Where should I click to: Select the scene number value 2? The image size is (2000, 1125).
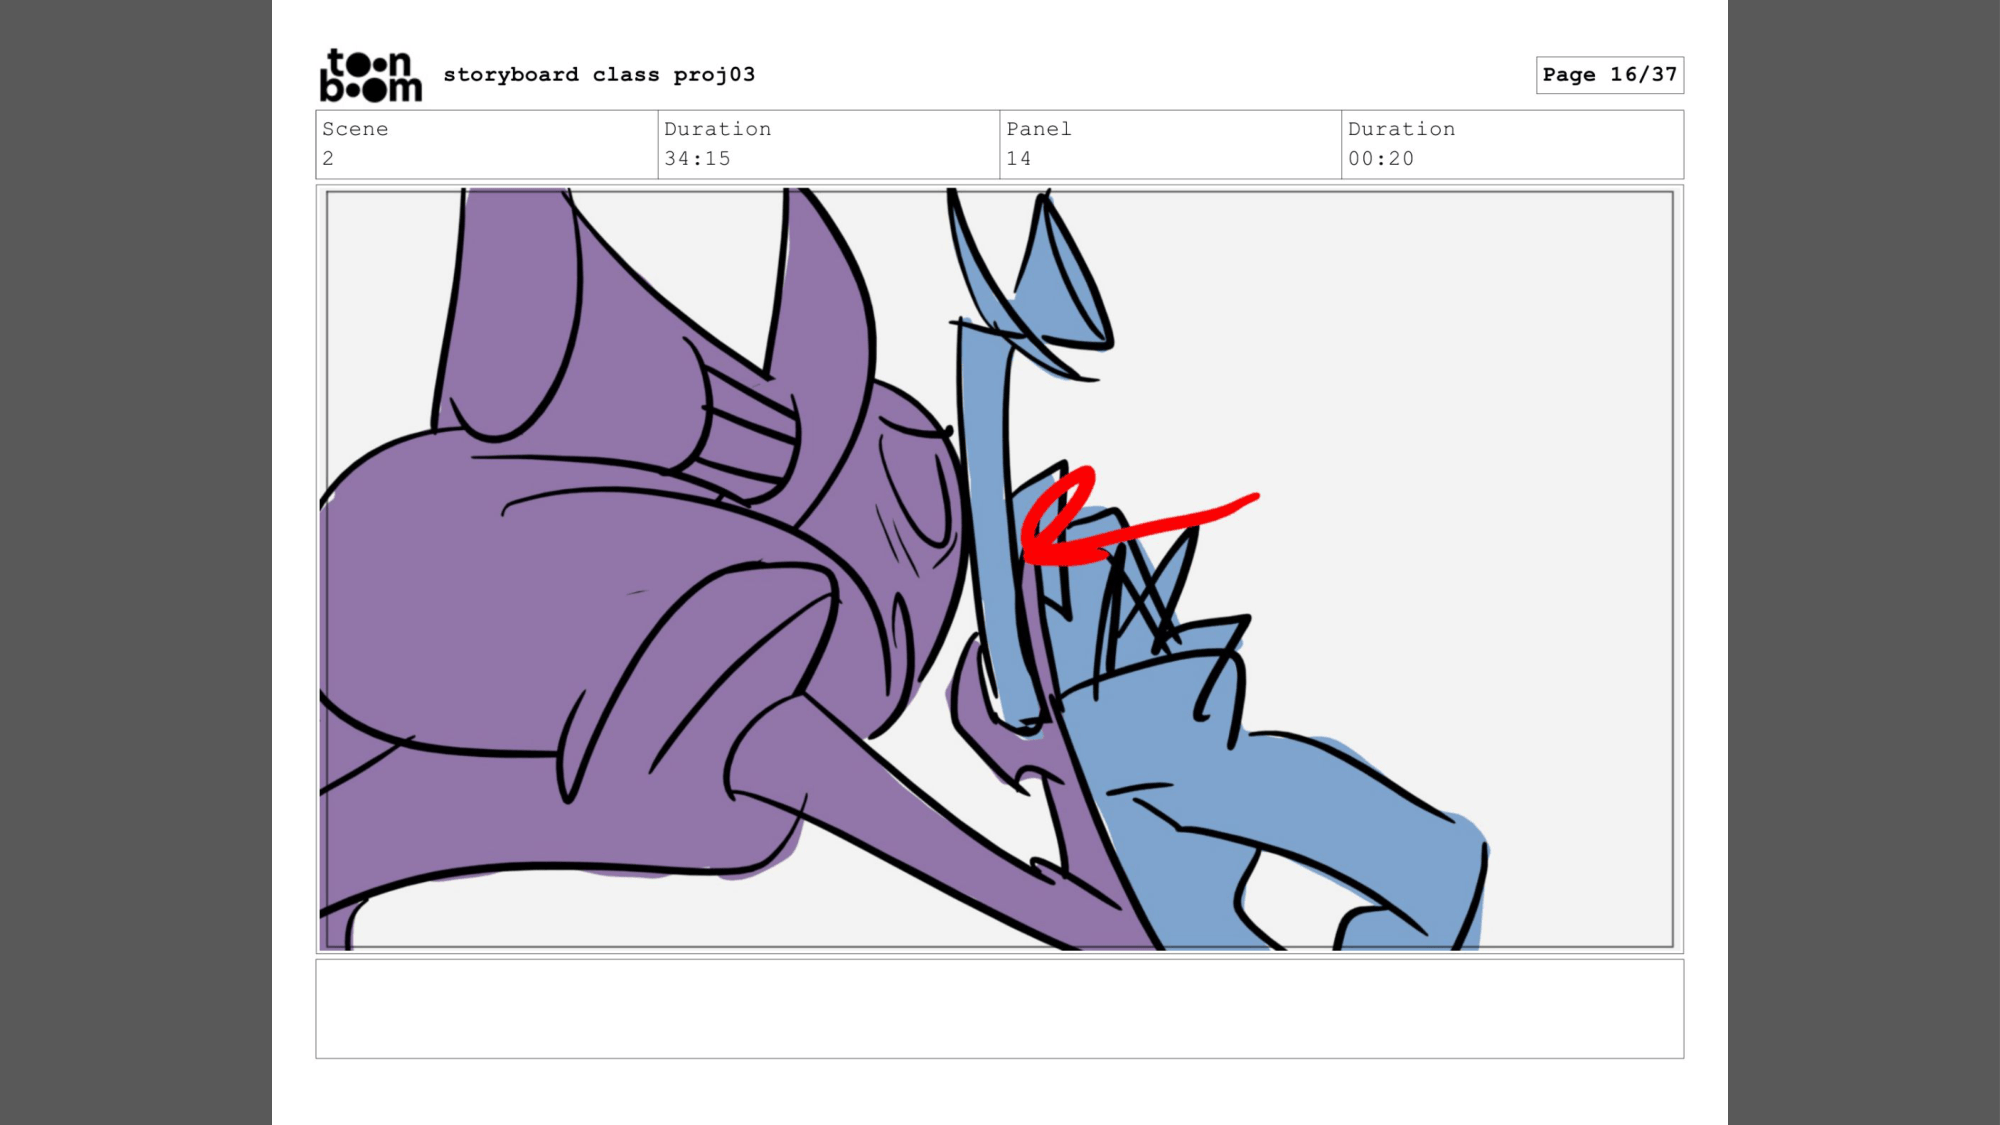(x=328, y=159)
